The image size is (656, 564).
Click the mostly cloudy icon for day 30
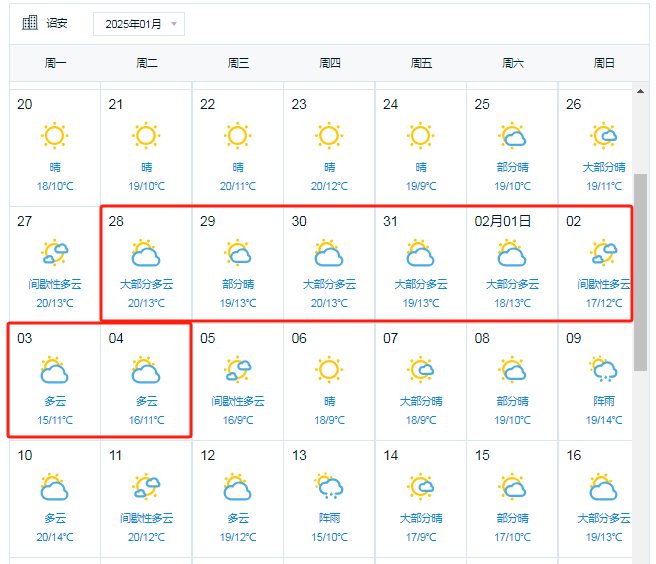(x=329, y=253)
